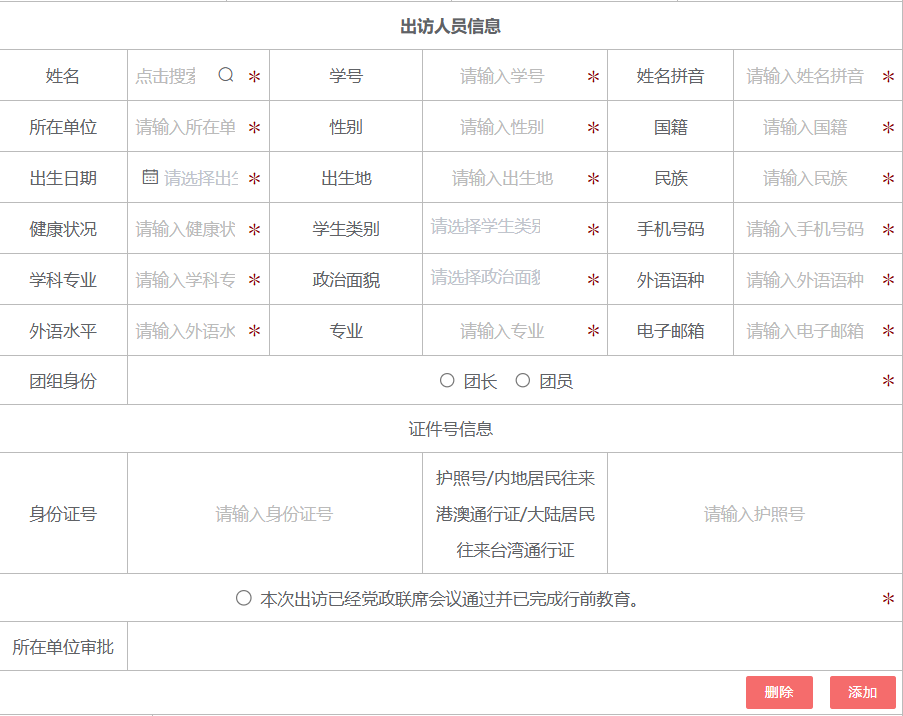
Task: Focus the 姓名拼音 input field
Action: (x=805, y=76)
